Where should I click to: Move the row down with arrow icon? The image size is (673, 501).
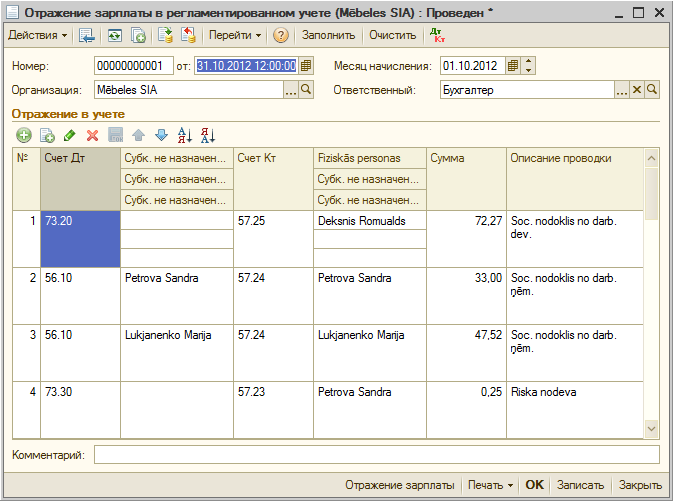[x=160, y=135]
